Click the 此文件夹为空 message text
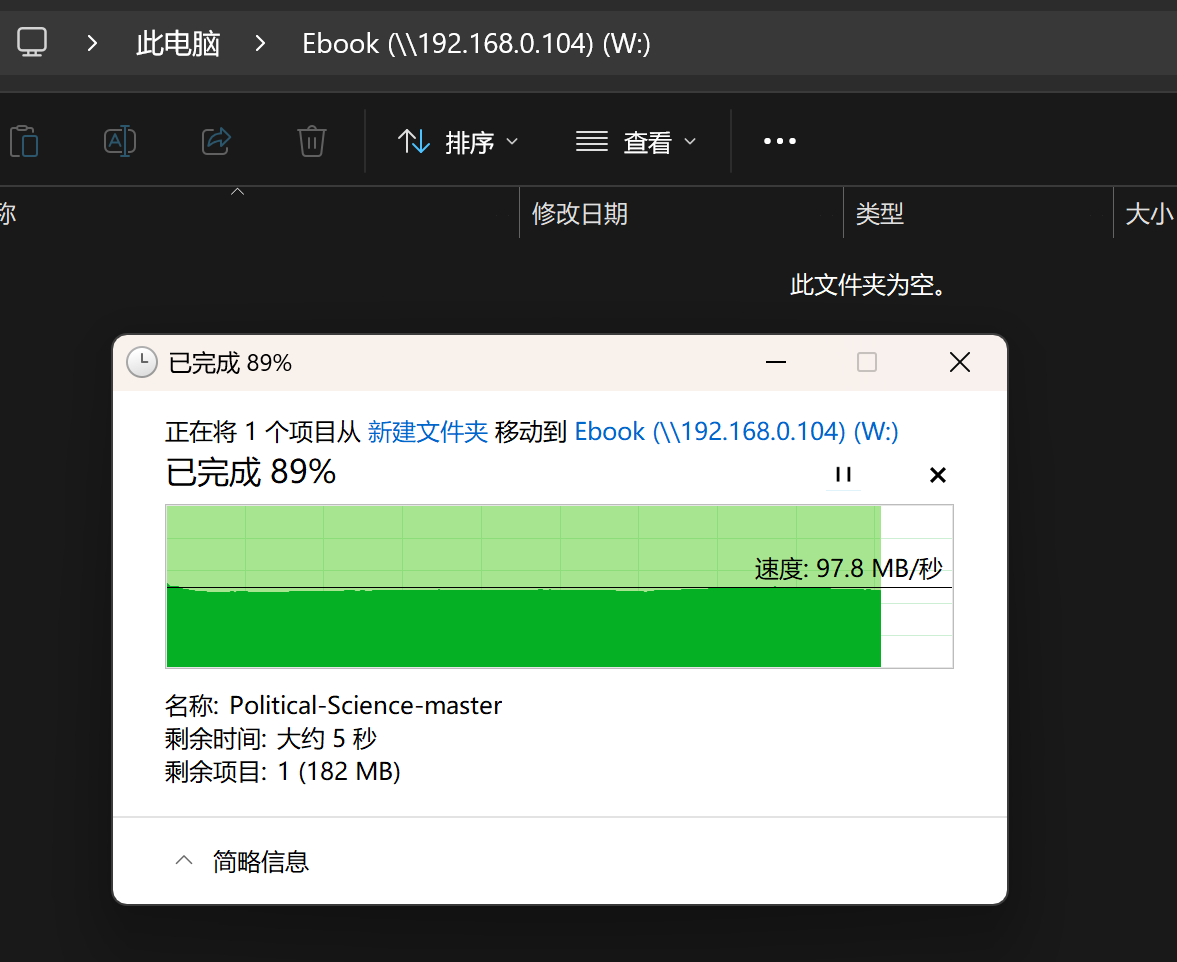1177x962 pixels. click(x=868, y=285)
